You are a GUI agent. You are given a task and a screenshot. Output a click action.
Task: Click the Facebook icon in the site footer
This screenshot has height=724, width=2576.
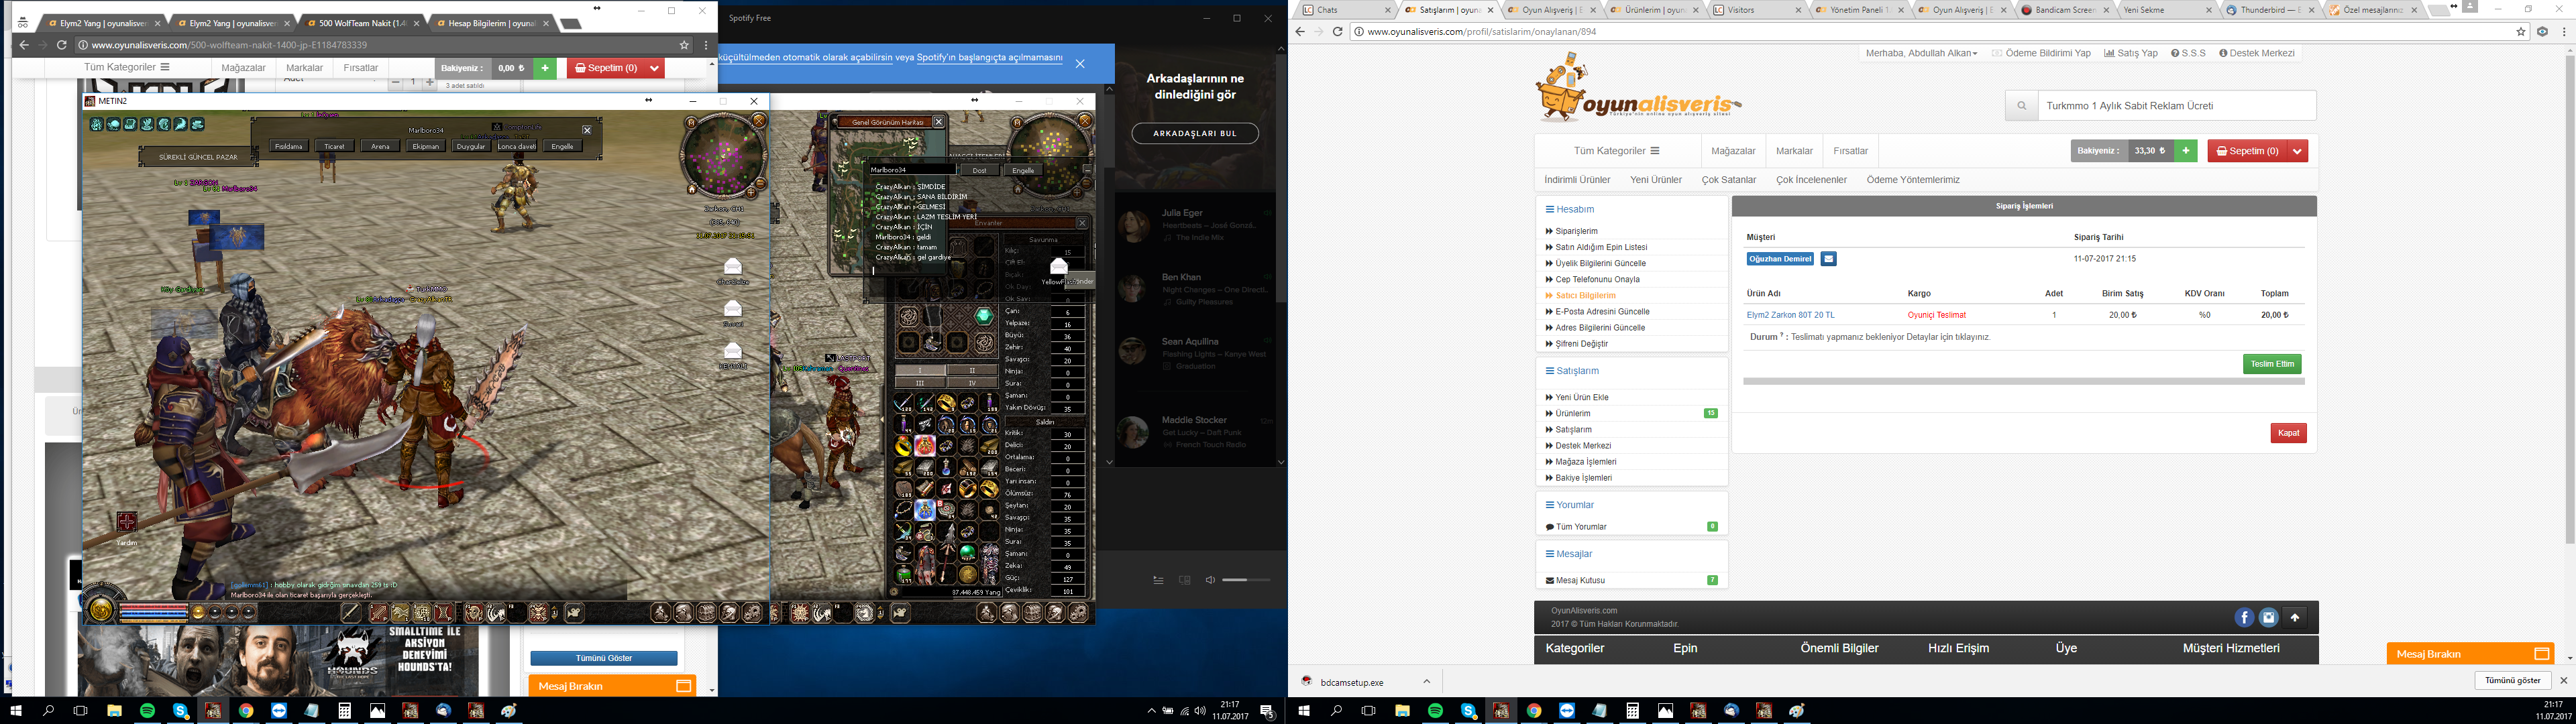2244,618
